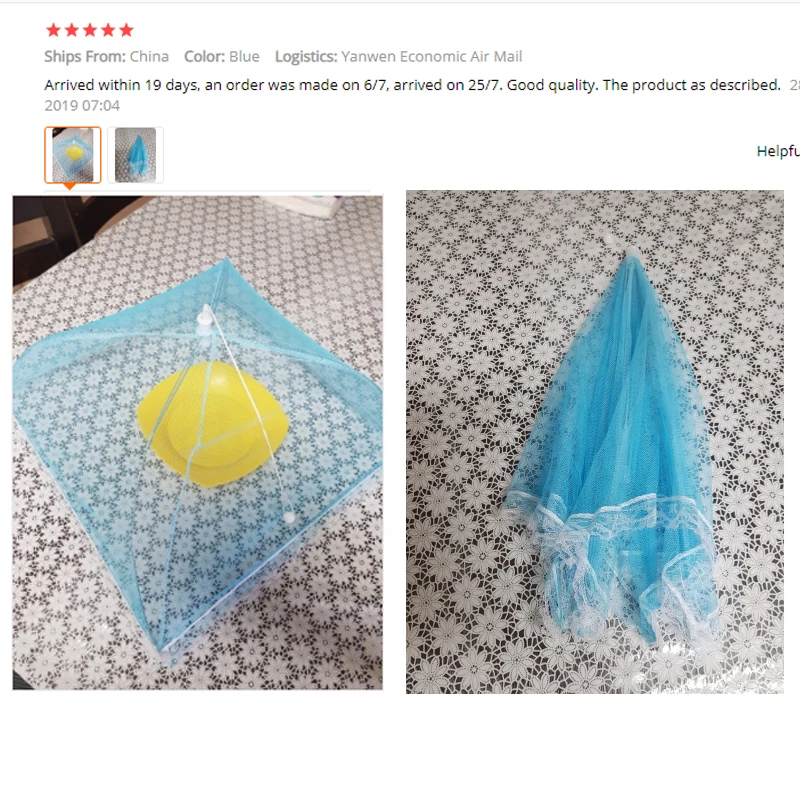Click the fifth red rating star
The image size is (800, 800).
(x=127, y=31)
